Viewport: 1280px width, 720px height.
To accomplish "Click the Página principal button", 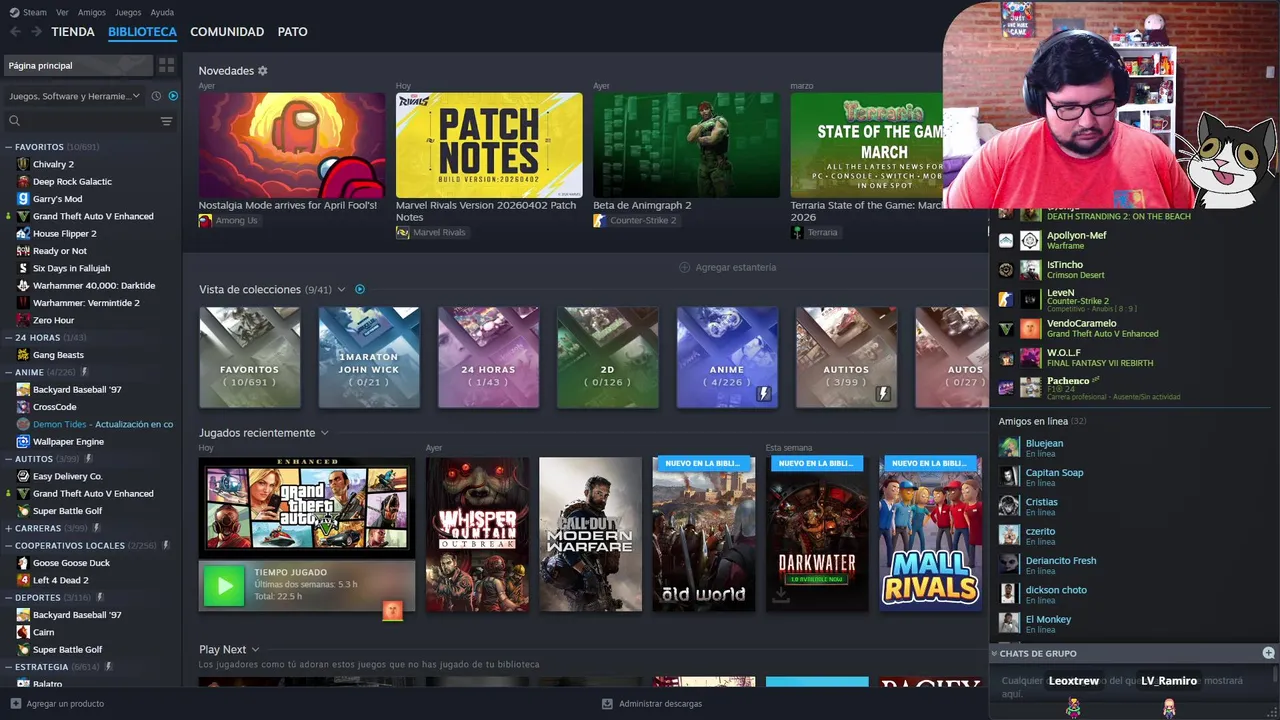I will (x=78, y=65).
